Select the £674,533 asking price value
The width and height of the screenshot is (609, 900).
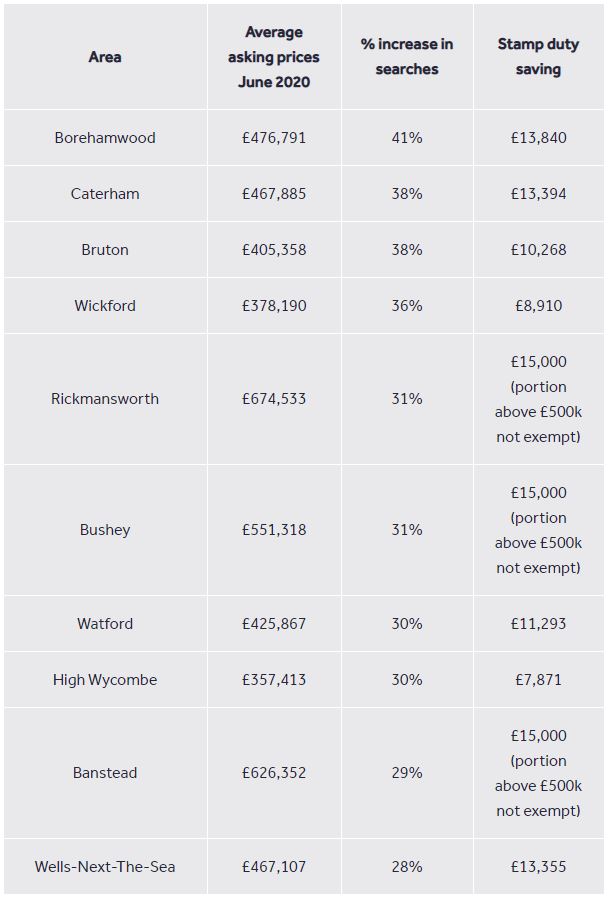[274, 399]
